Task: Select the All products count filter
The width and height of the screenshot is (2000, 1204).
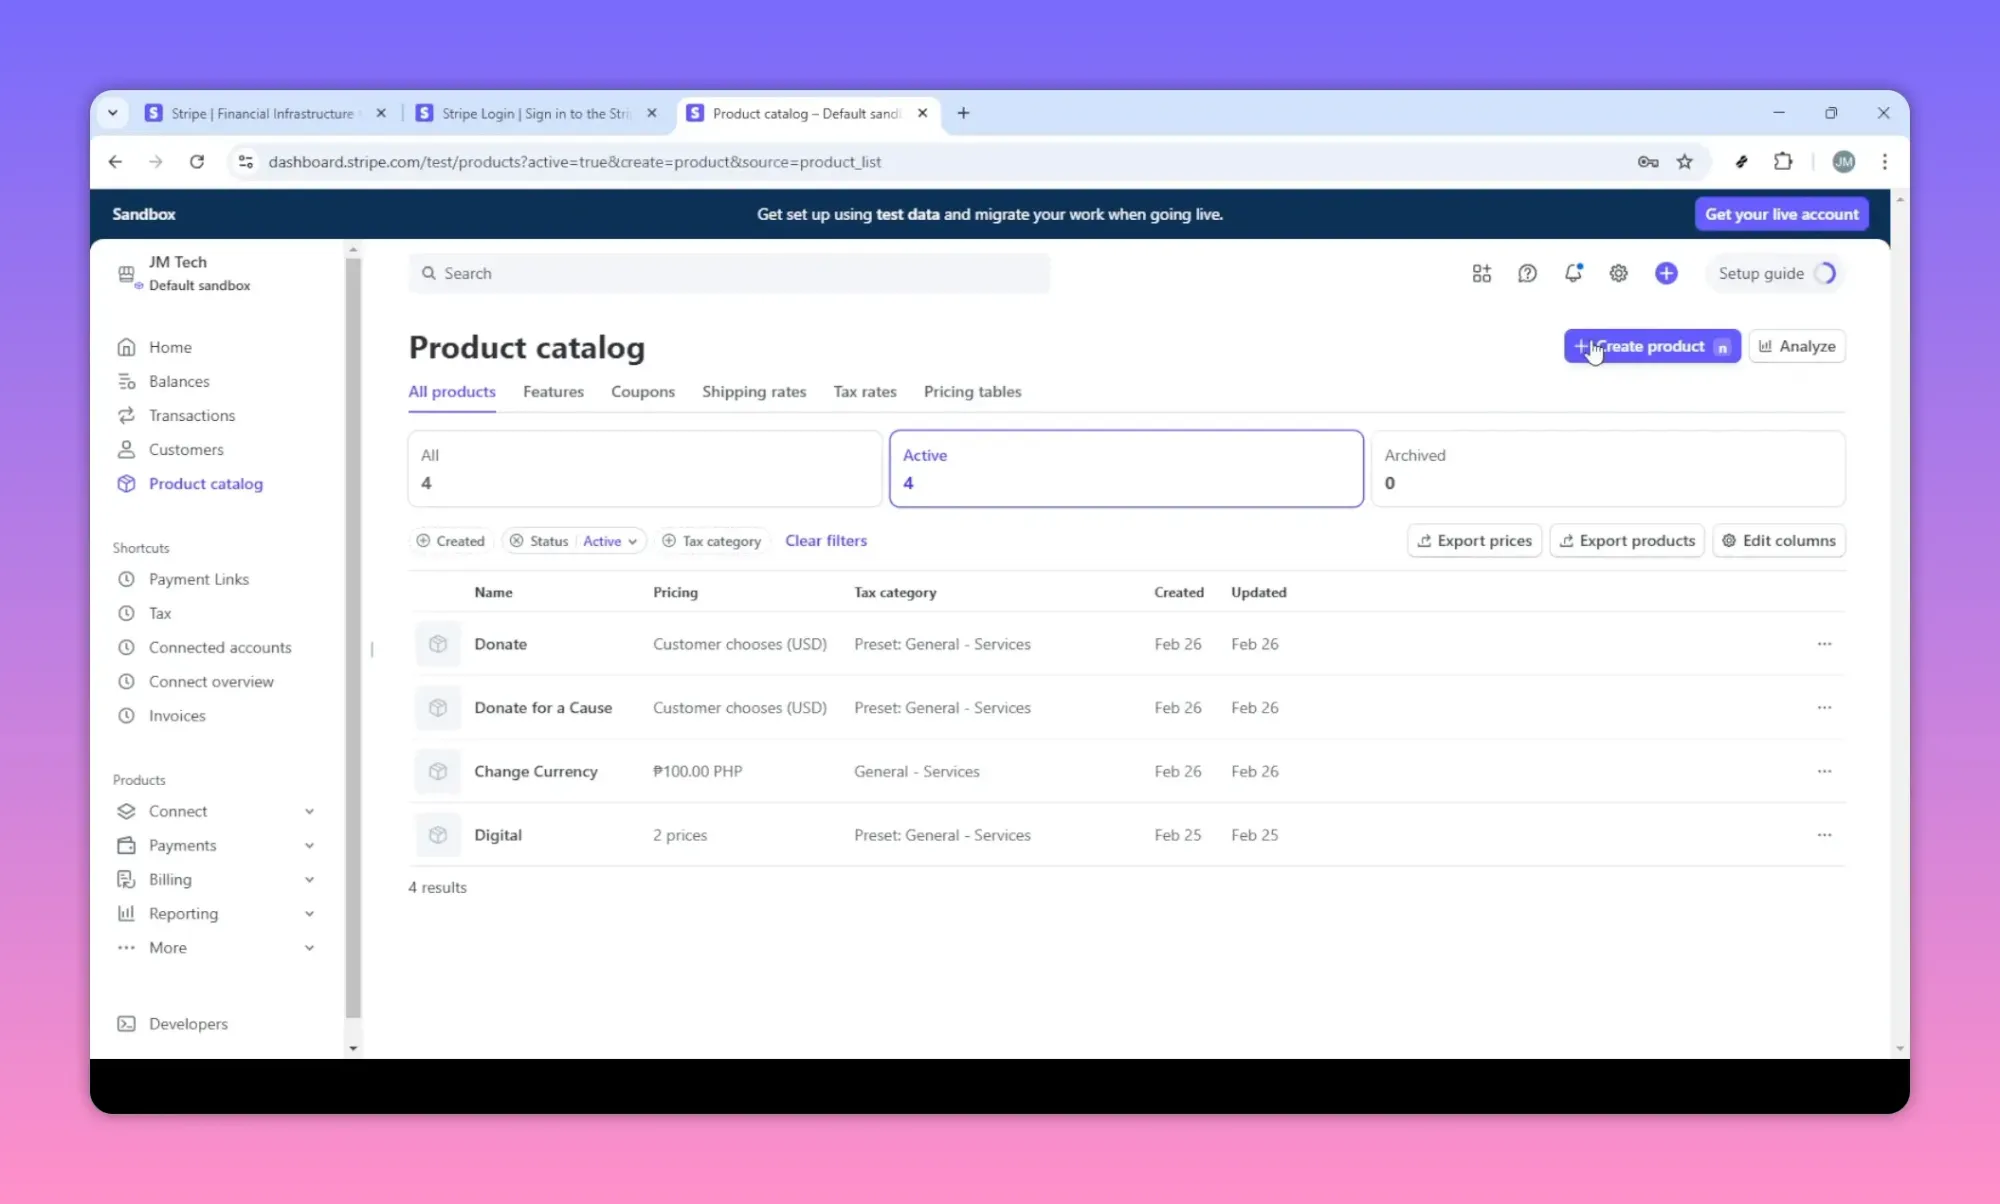Action: 643,468
